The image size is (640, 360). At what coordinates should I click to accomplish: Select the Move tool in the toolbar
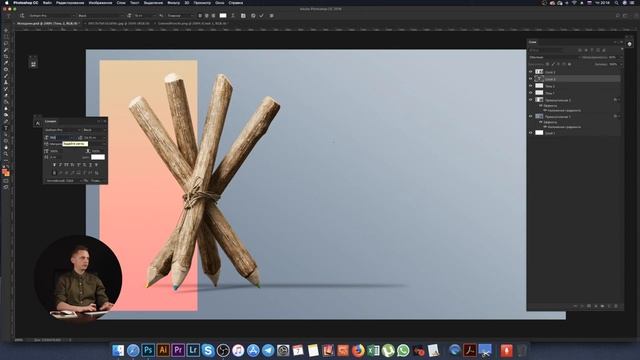tap(6, 30)
